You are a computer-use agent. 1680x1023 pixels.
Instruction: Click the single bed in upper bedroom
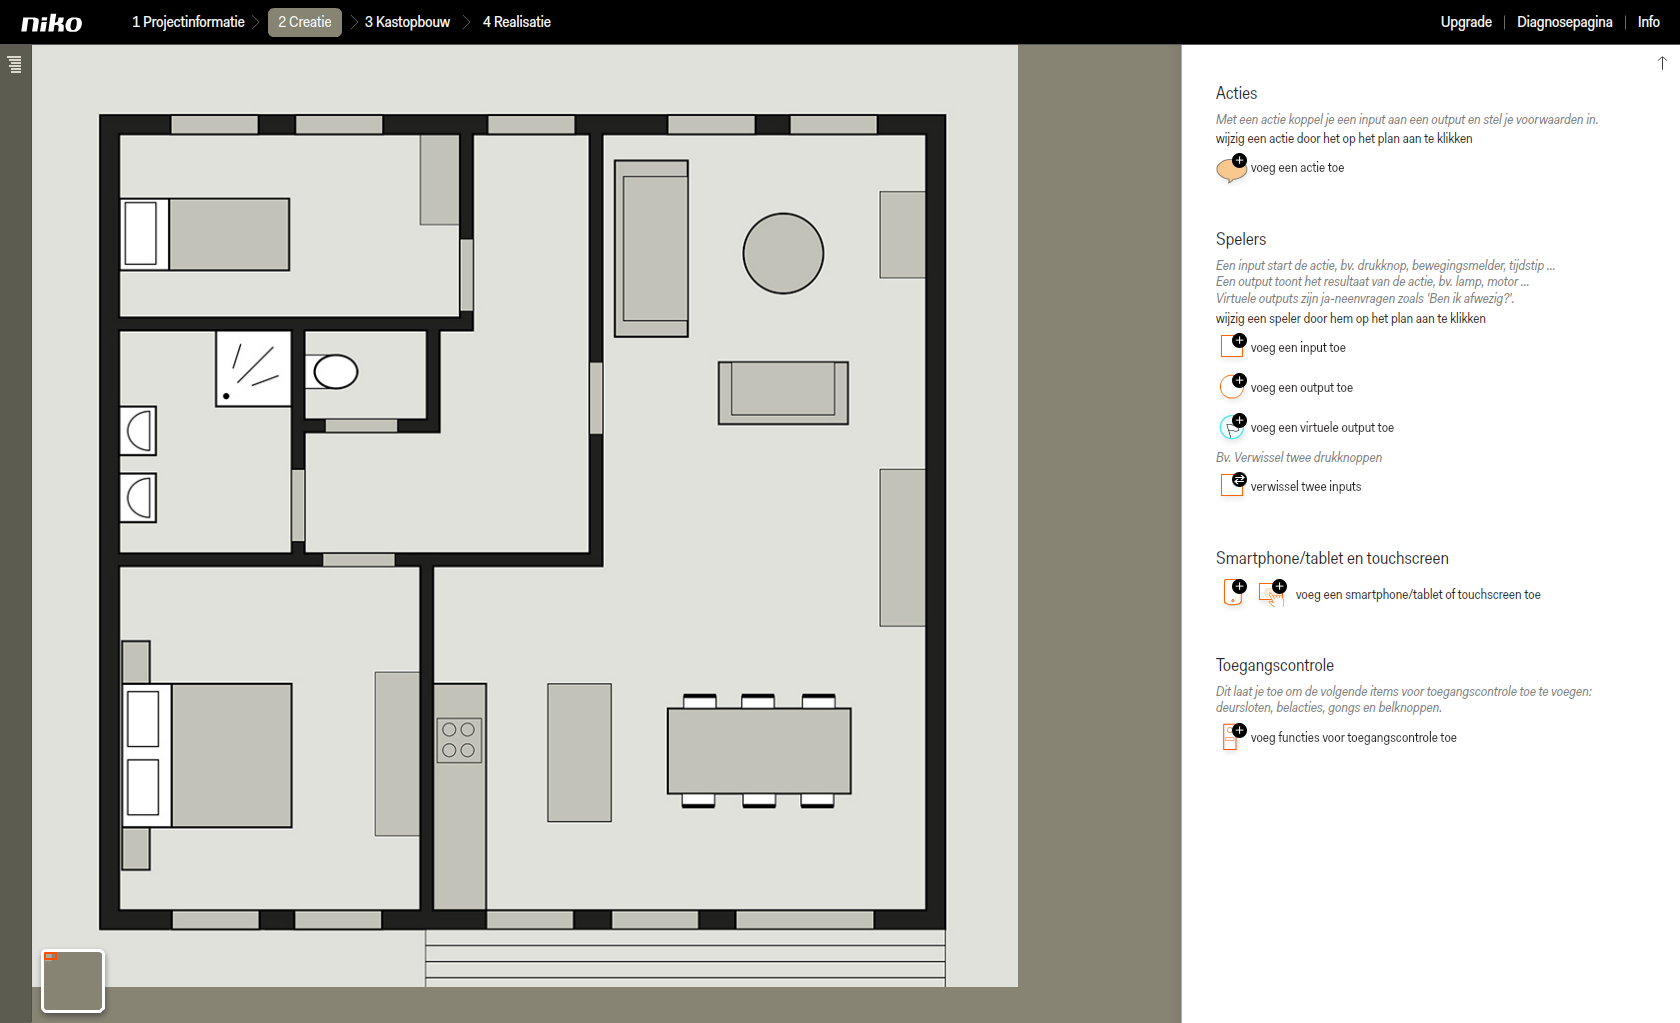tap(205, 234)
